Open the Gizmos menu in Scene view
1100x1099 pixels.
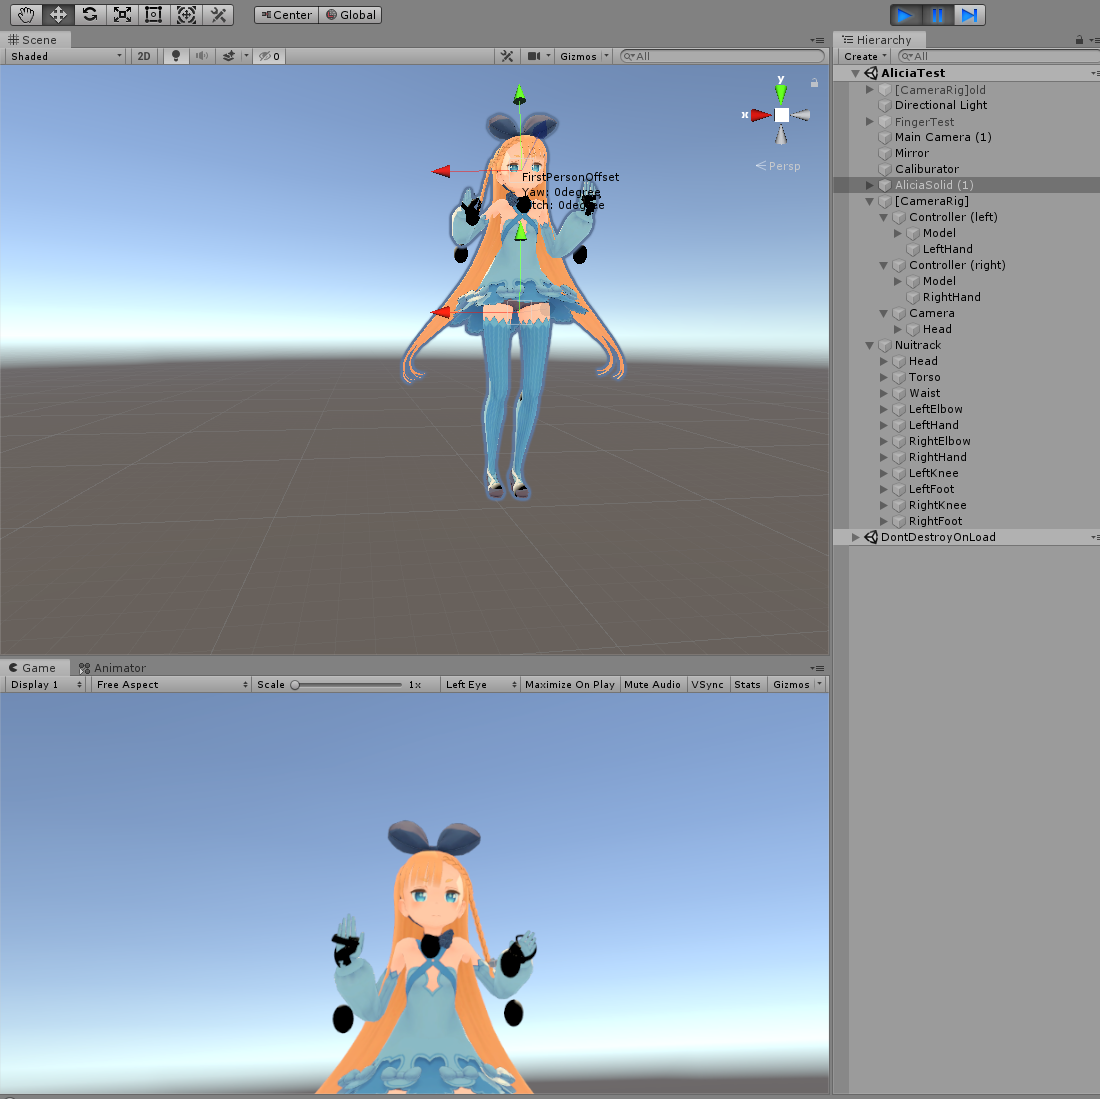point(584,56)
